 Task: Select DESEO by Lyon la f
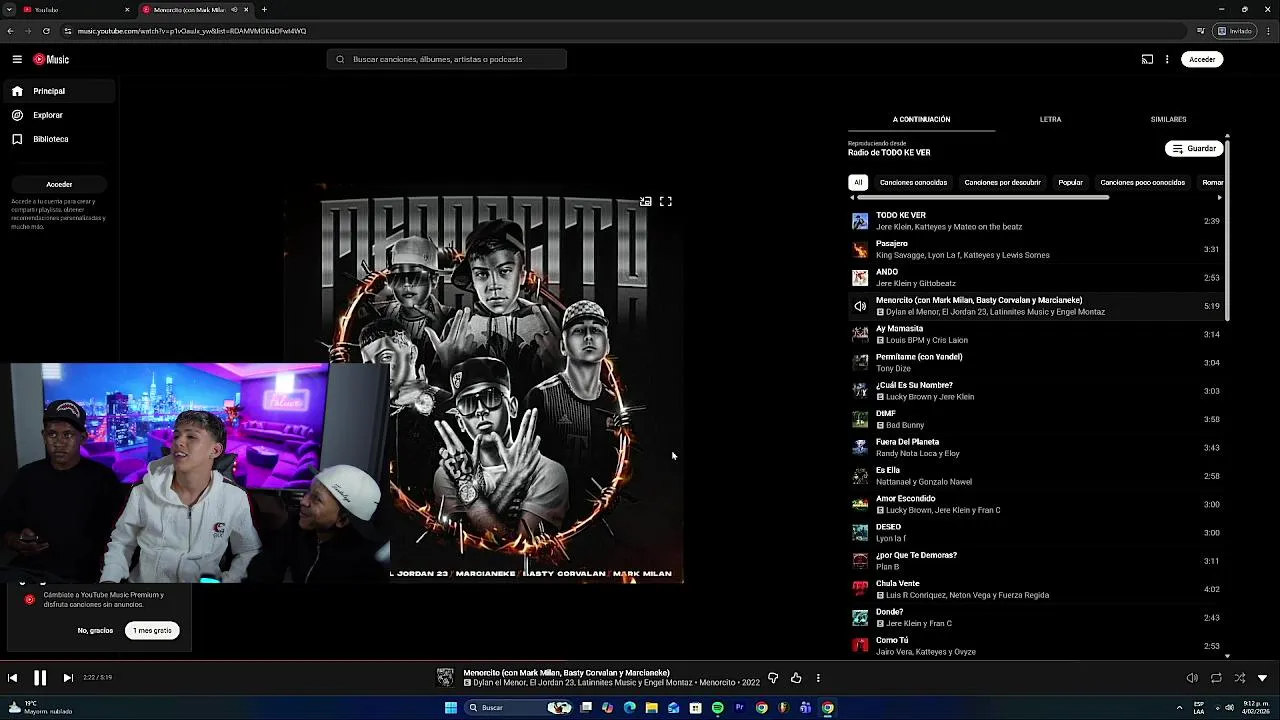pos(1036,532)
